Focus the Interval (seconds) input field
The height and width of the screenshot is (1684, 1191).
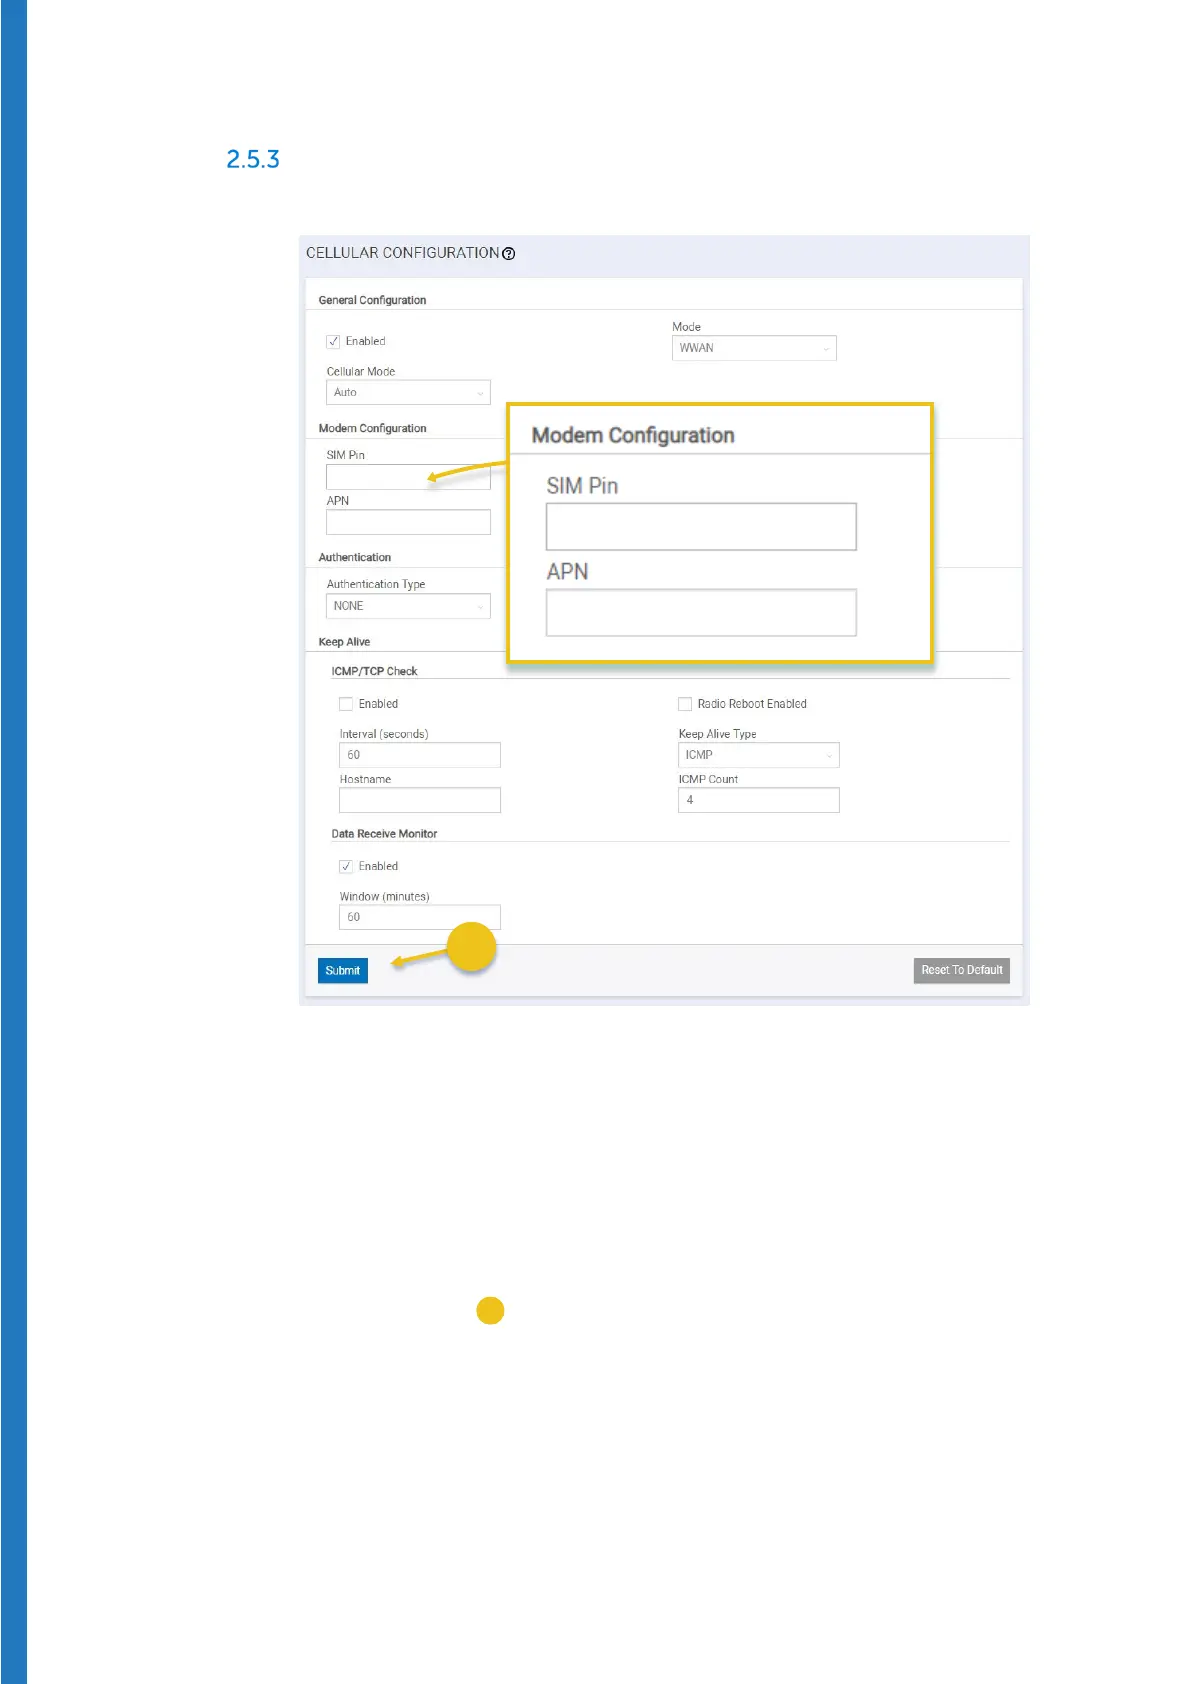[420, 755]
